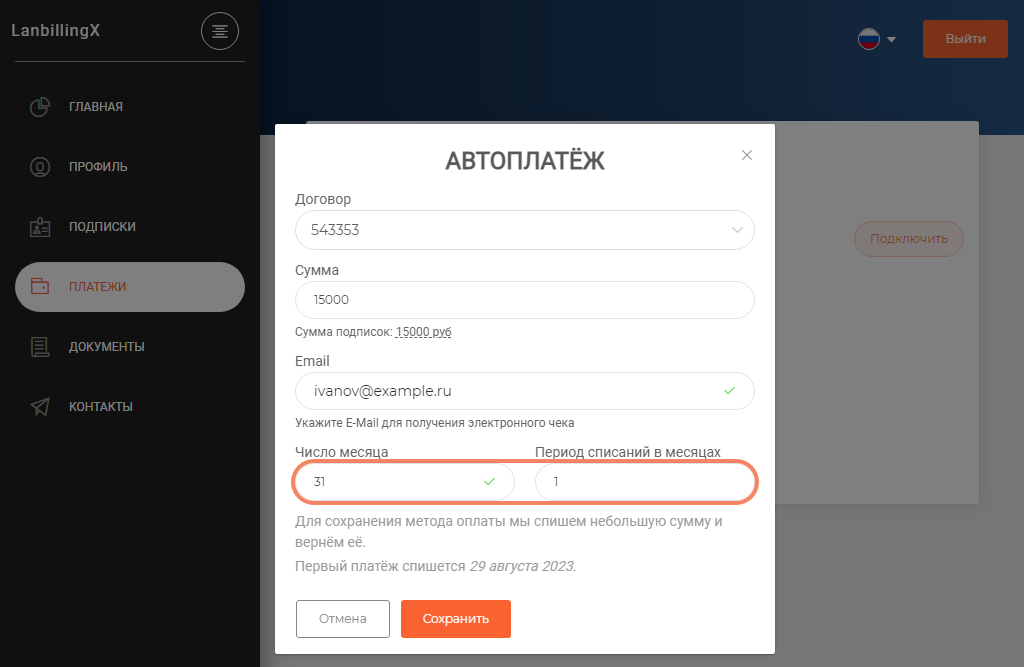Go to the КОНТАКТЫ section
The width and height of the screenshot is (1024, 667).
pyautogui.click(x=101, y=406)
